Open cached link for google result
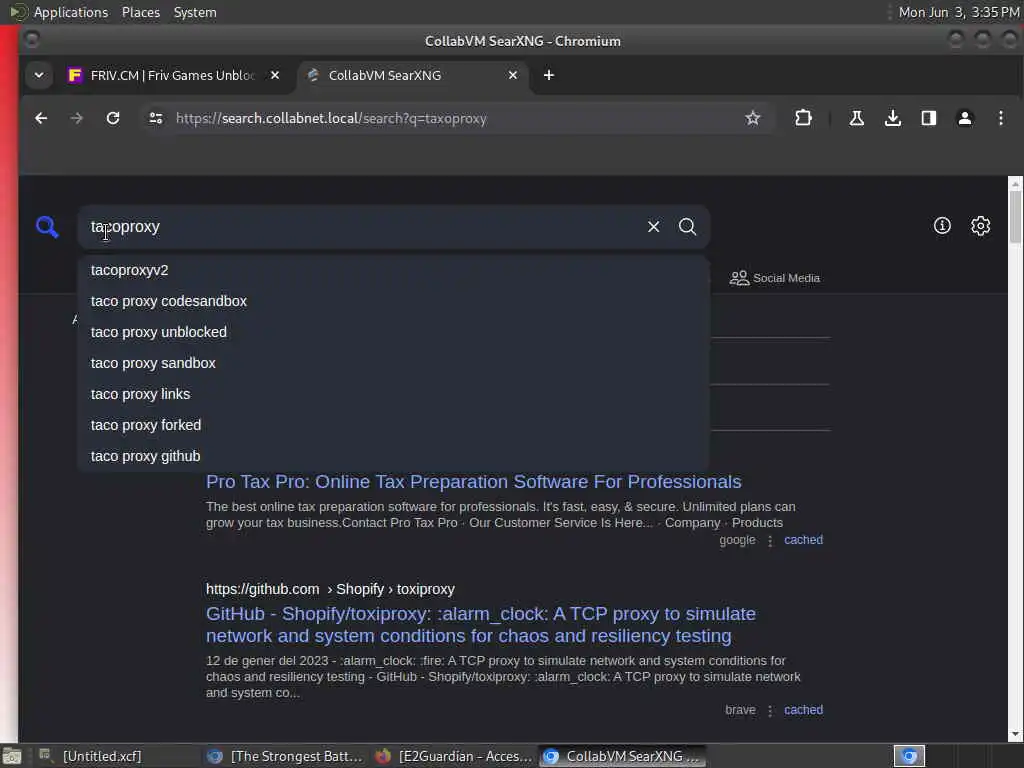This screenshot has height=768, width=1024. pos(803,540)
